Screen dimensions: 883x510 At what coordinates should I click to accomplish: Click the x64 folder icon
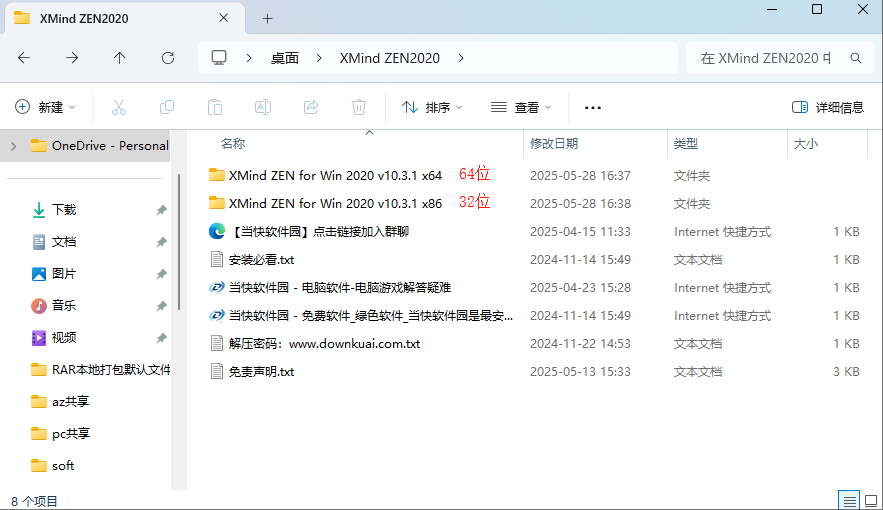click(217, 175)
